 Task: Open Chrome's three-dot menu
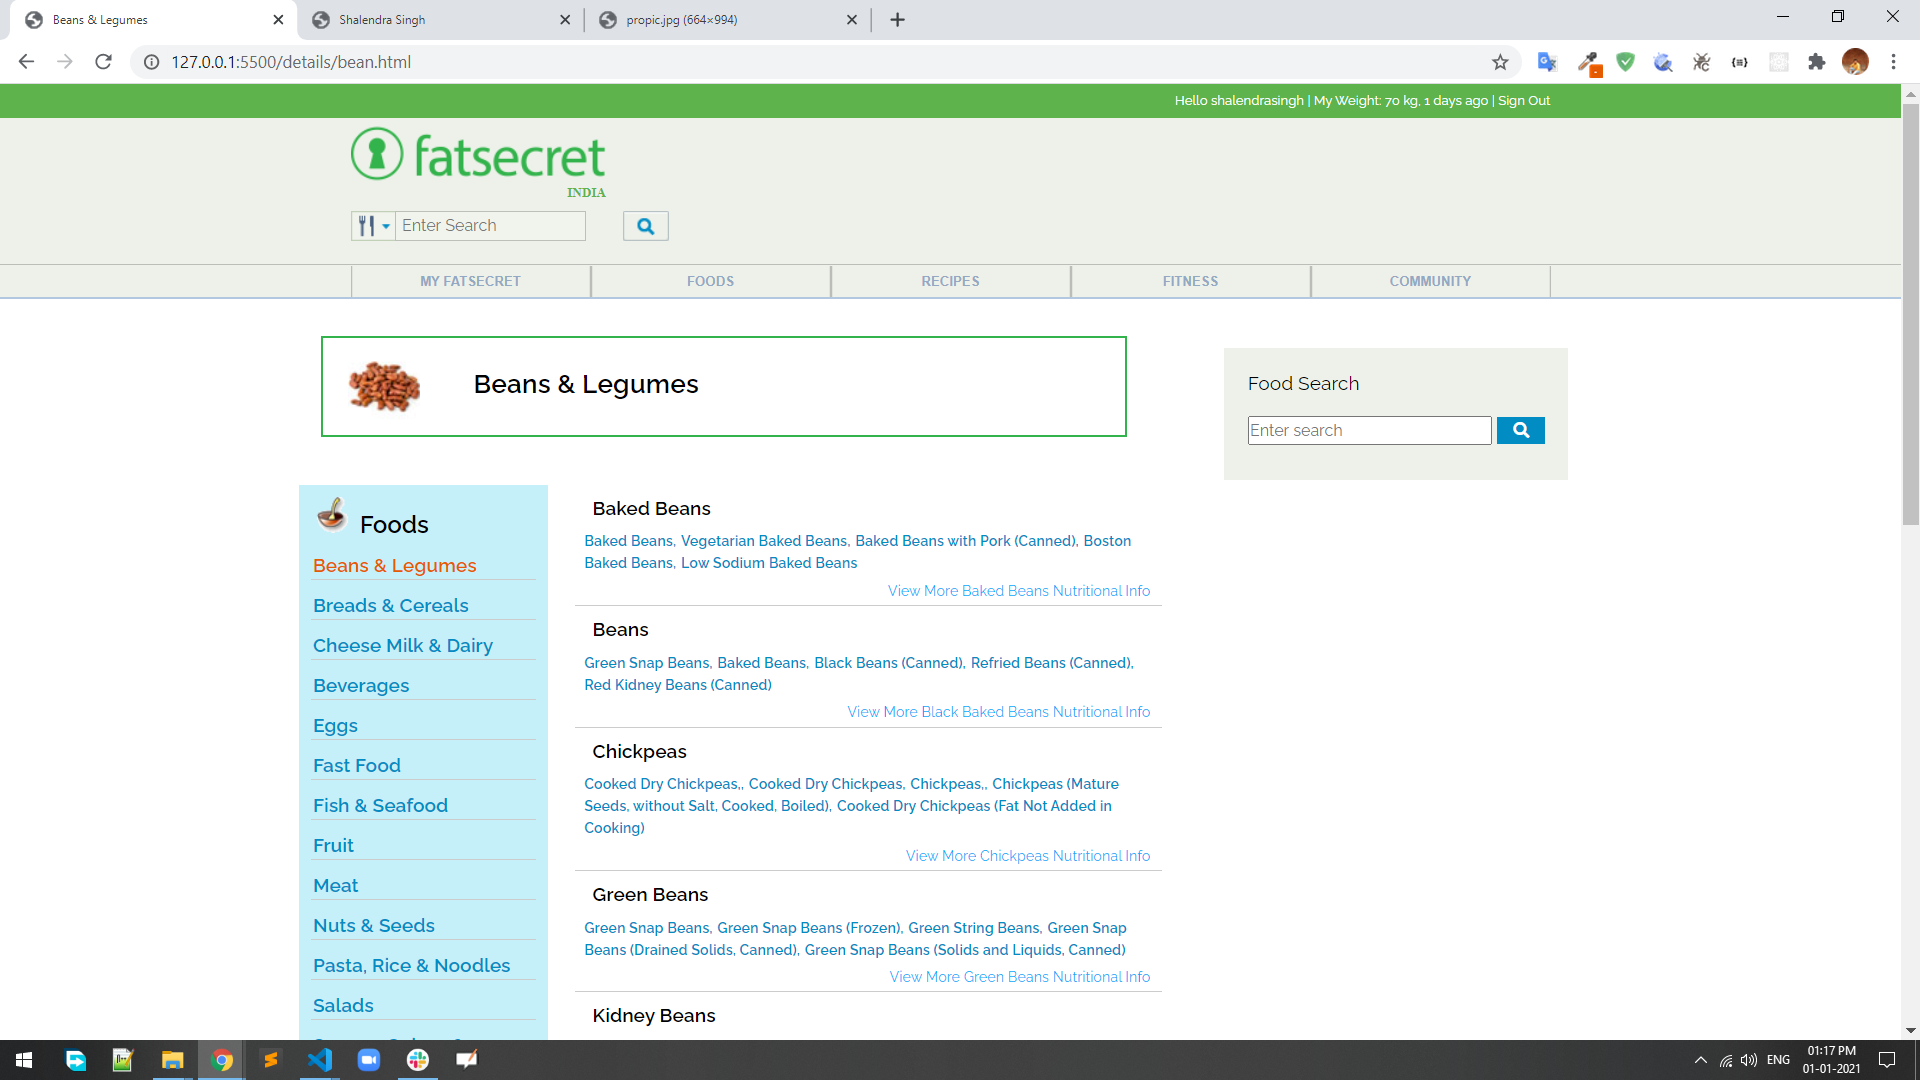(x=1893, y=62)
